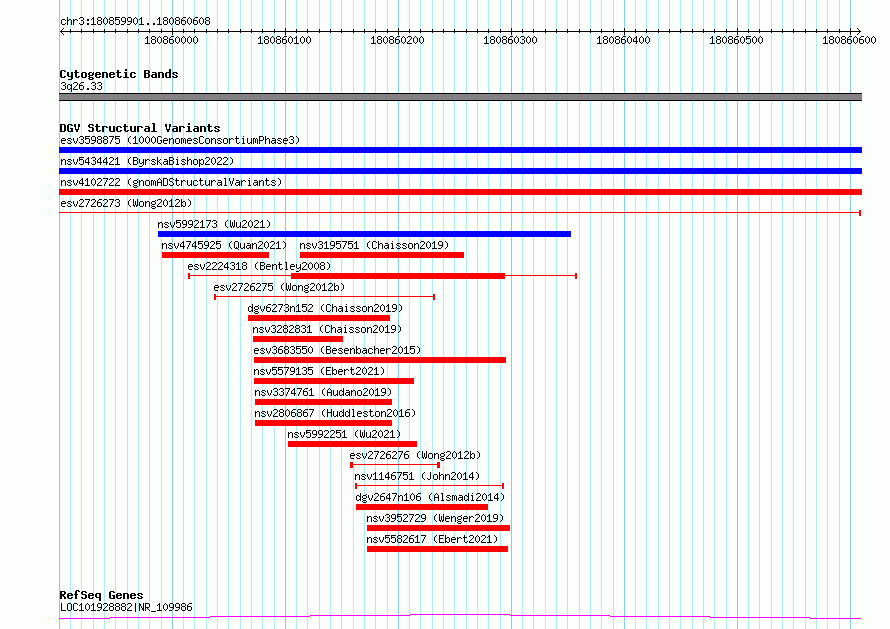Open nsv4102722 (gnomADStructuralVariants) label

click(171, 182)
